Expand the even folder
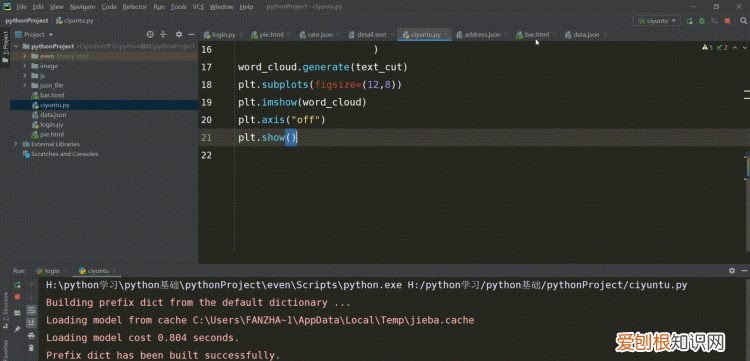This screenshot has width=750, height=361. coord(24,56)
